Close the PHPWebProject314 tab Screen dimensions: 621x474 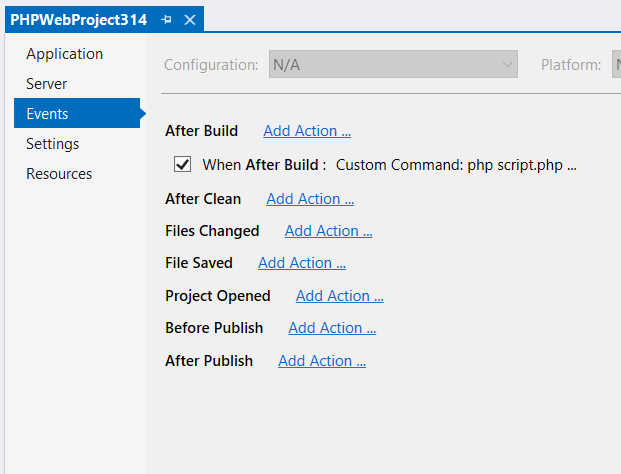[x=191, y=19]
